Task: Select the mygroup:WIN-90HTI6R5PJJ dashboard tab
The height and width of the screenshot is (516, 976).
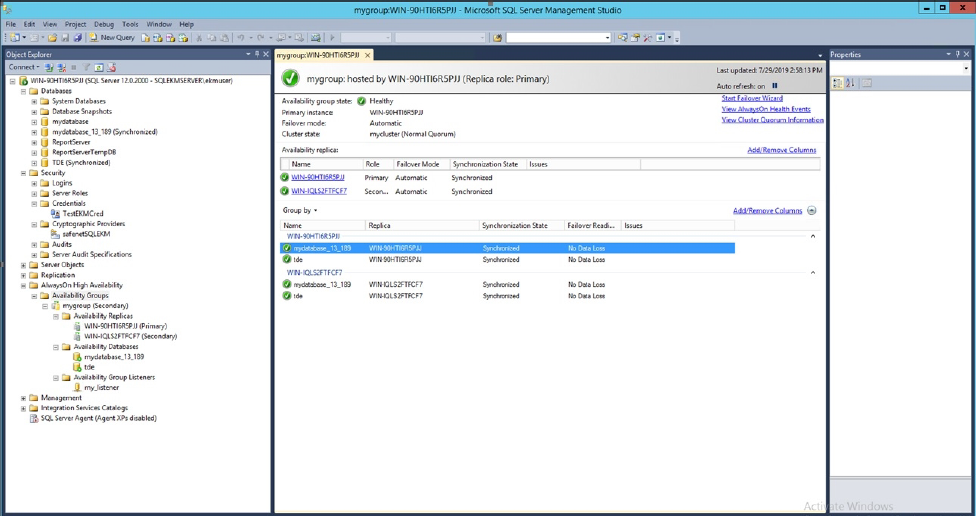Action: point(318,55)
